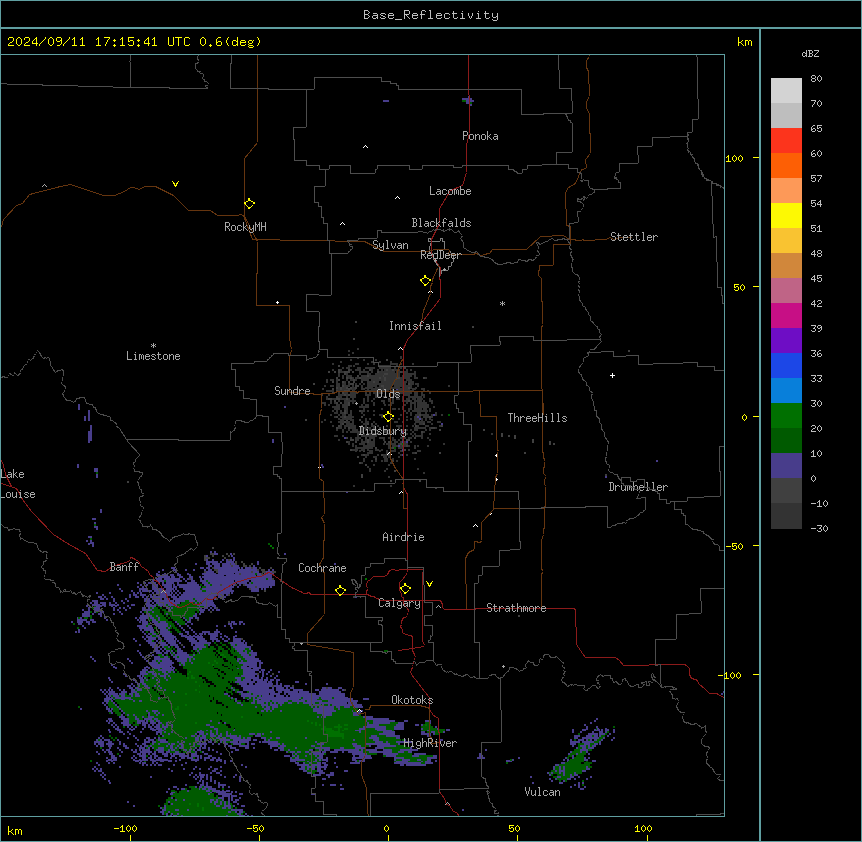Image resolution: width=862 pixels, height=842 pixels.
Task: Click the yellow diamond marker below Cochrane
Action: point(340,590)
